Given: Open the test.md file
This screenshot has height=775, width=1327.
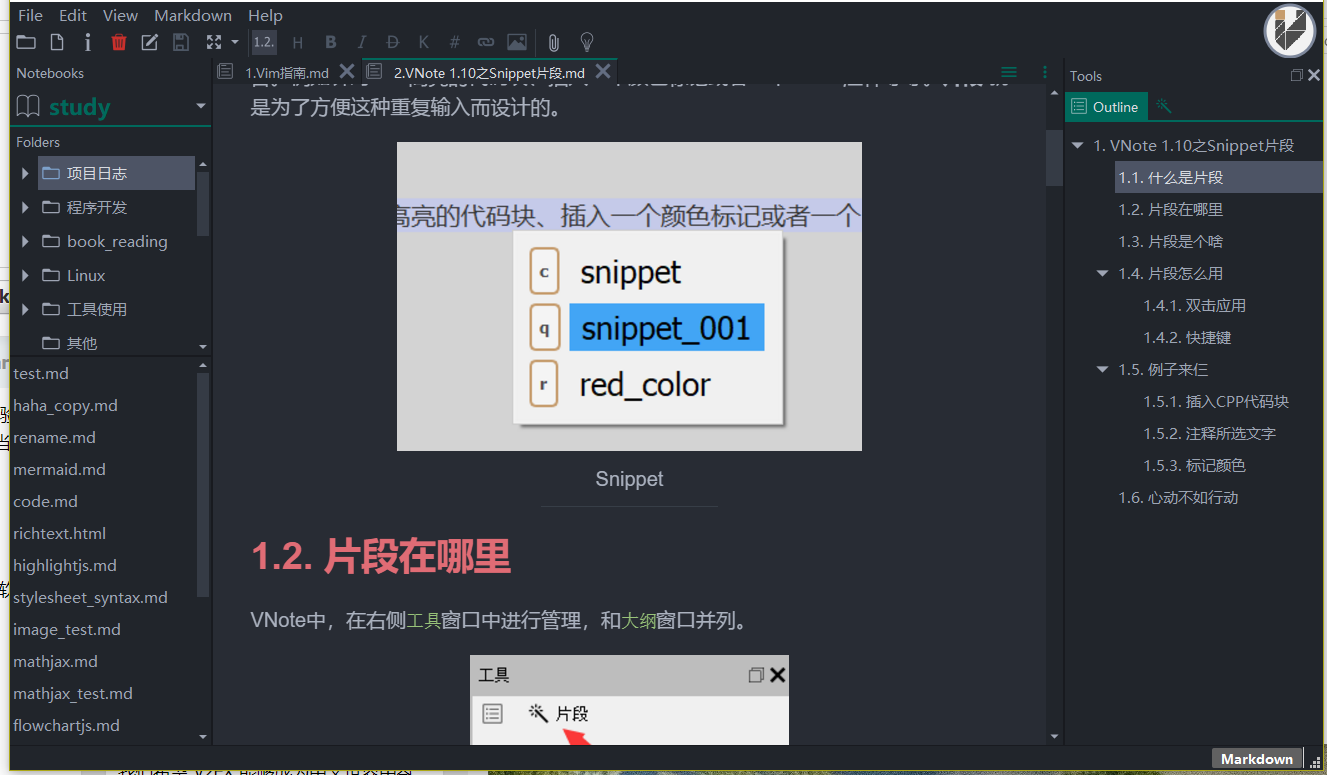Looking at the screenshot, I should [41, 373].
